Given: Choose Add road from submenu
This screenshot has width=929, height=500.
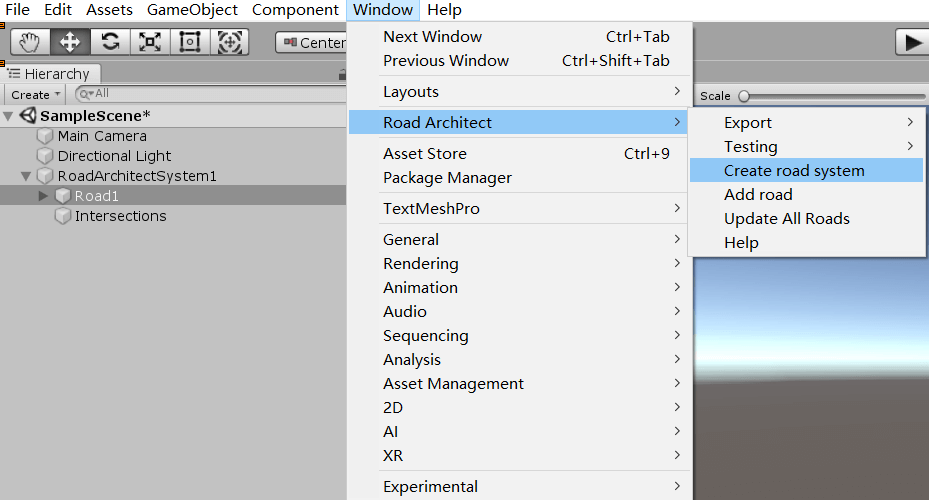Looking at the screenshot, I should (x=758, y=195).
